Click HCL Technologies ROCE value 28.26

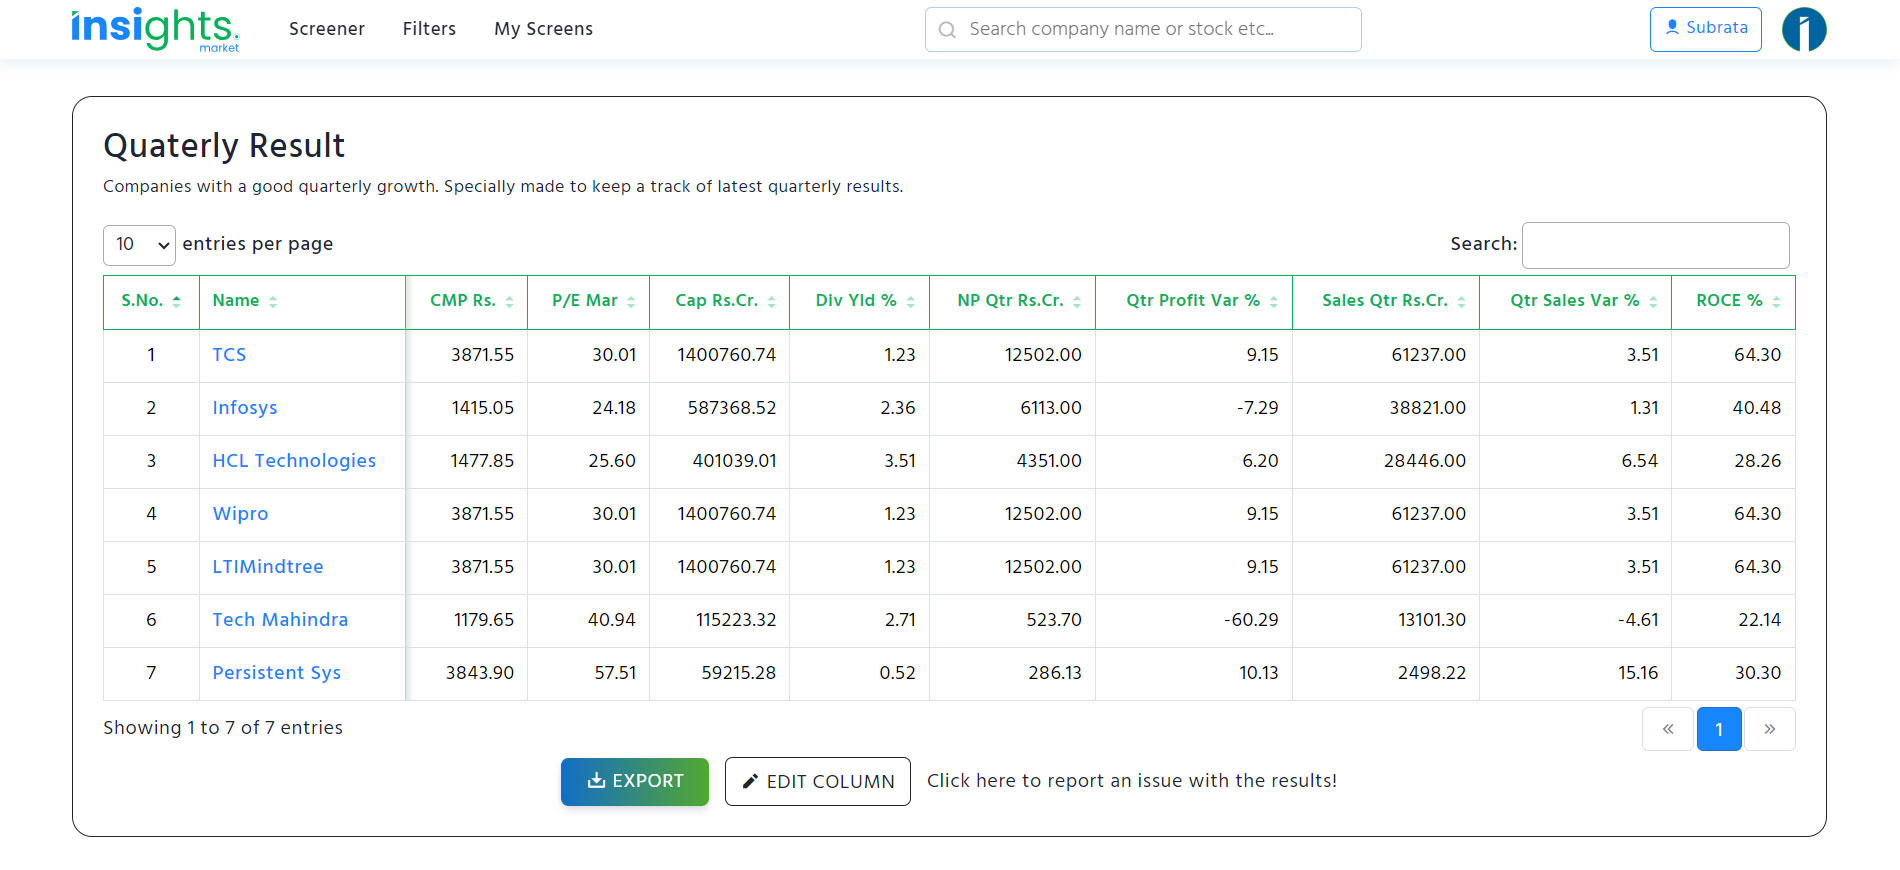[1758, 461]
